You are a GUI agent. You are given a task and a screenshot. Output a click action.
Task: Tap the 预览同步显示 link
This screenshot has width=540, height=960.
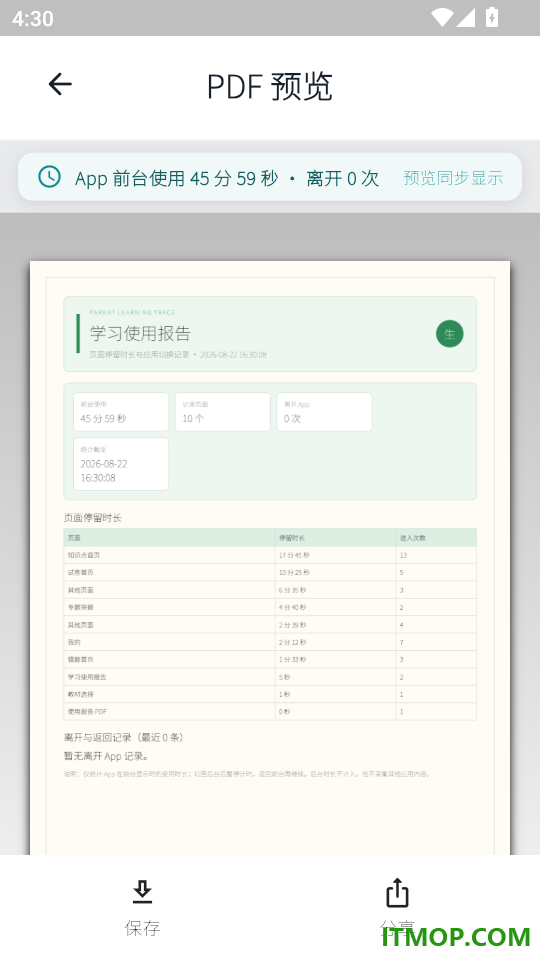point(453,178)
